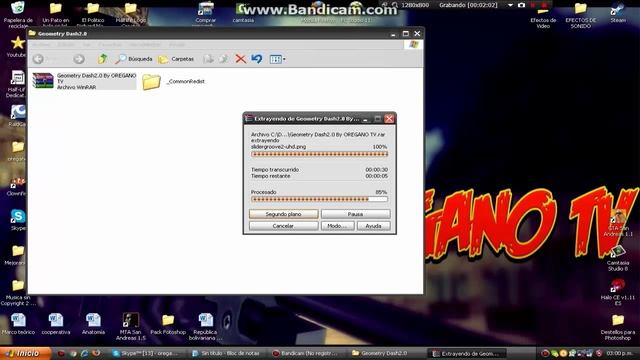Image resolution: width=640 pixels, height=360 pixels.
Task: Select the Youtube star icon on desktop
Action: 17,46
